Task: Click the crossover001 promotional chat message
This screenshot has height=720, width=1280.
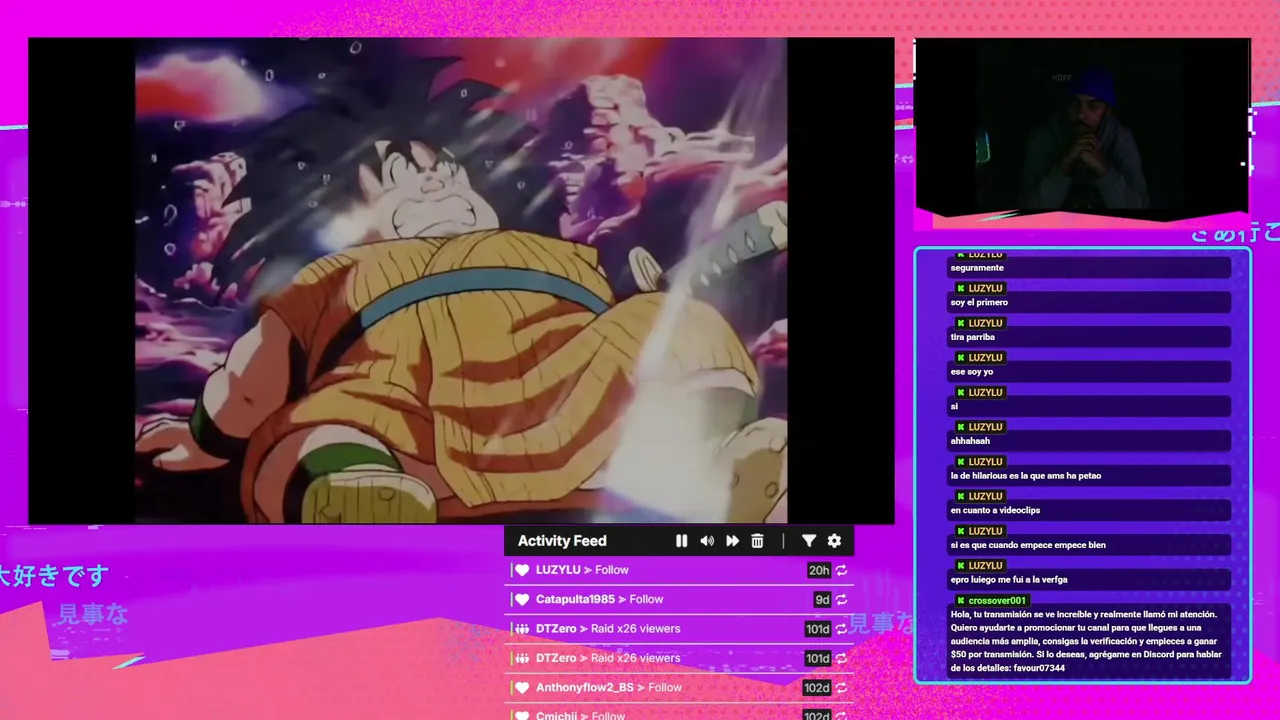Action: point(1087,641)
